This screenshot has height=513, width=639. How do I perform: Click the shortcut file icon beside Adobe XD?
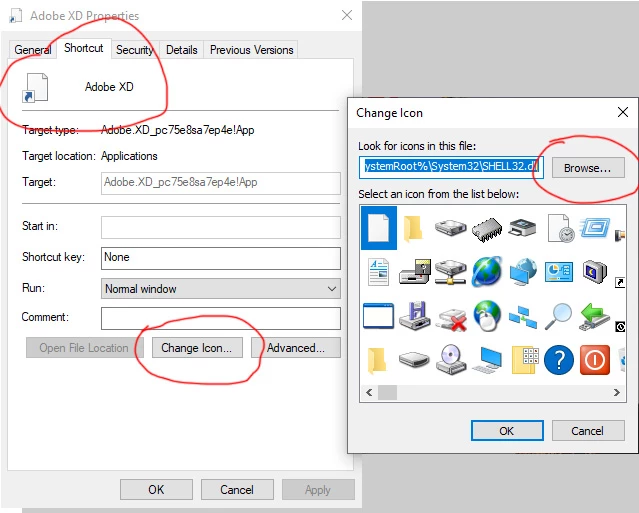coord(35,87)
